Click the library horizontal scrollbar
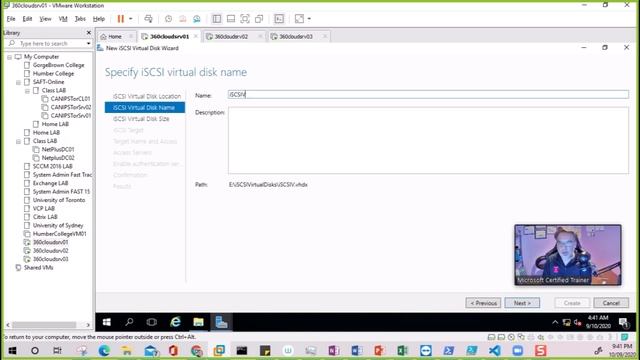Screen dimensions: 640x360 click(x=44, y=325)
